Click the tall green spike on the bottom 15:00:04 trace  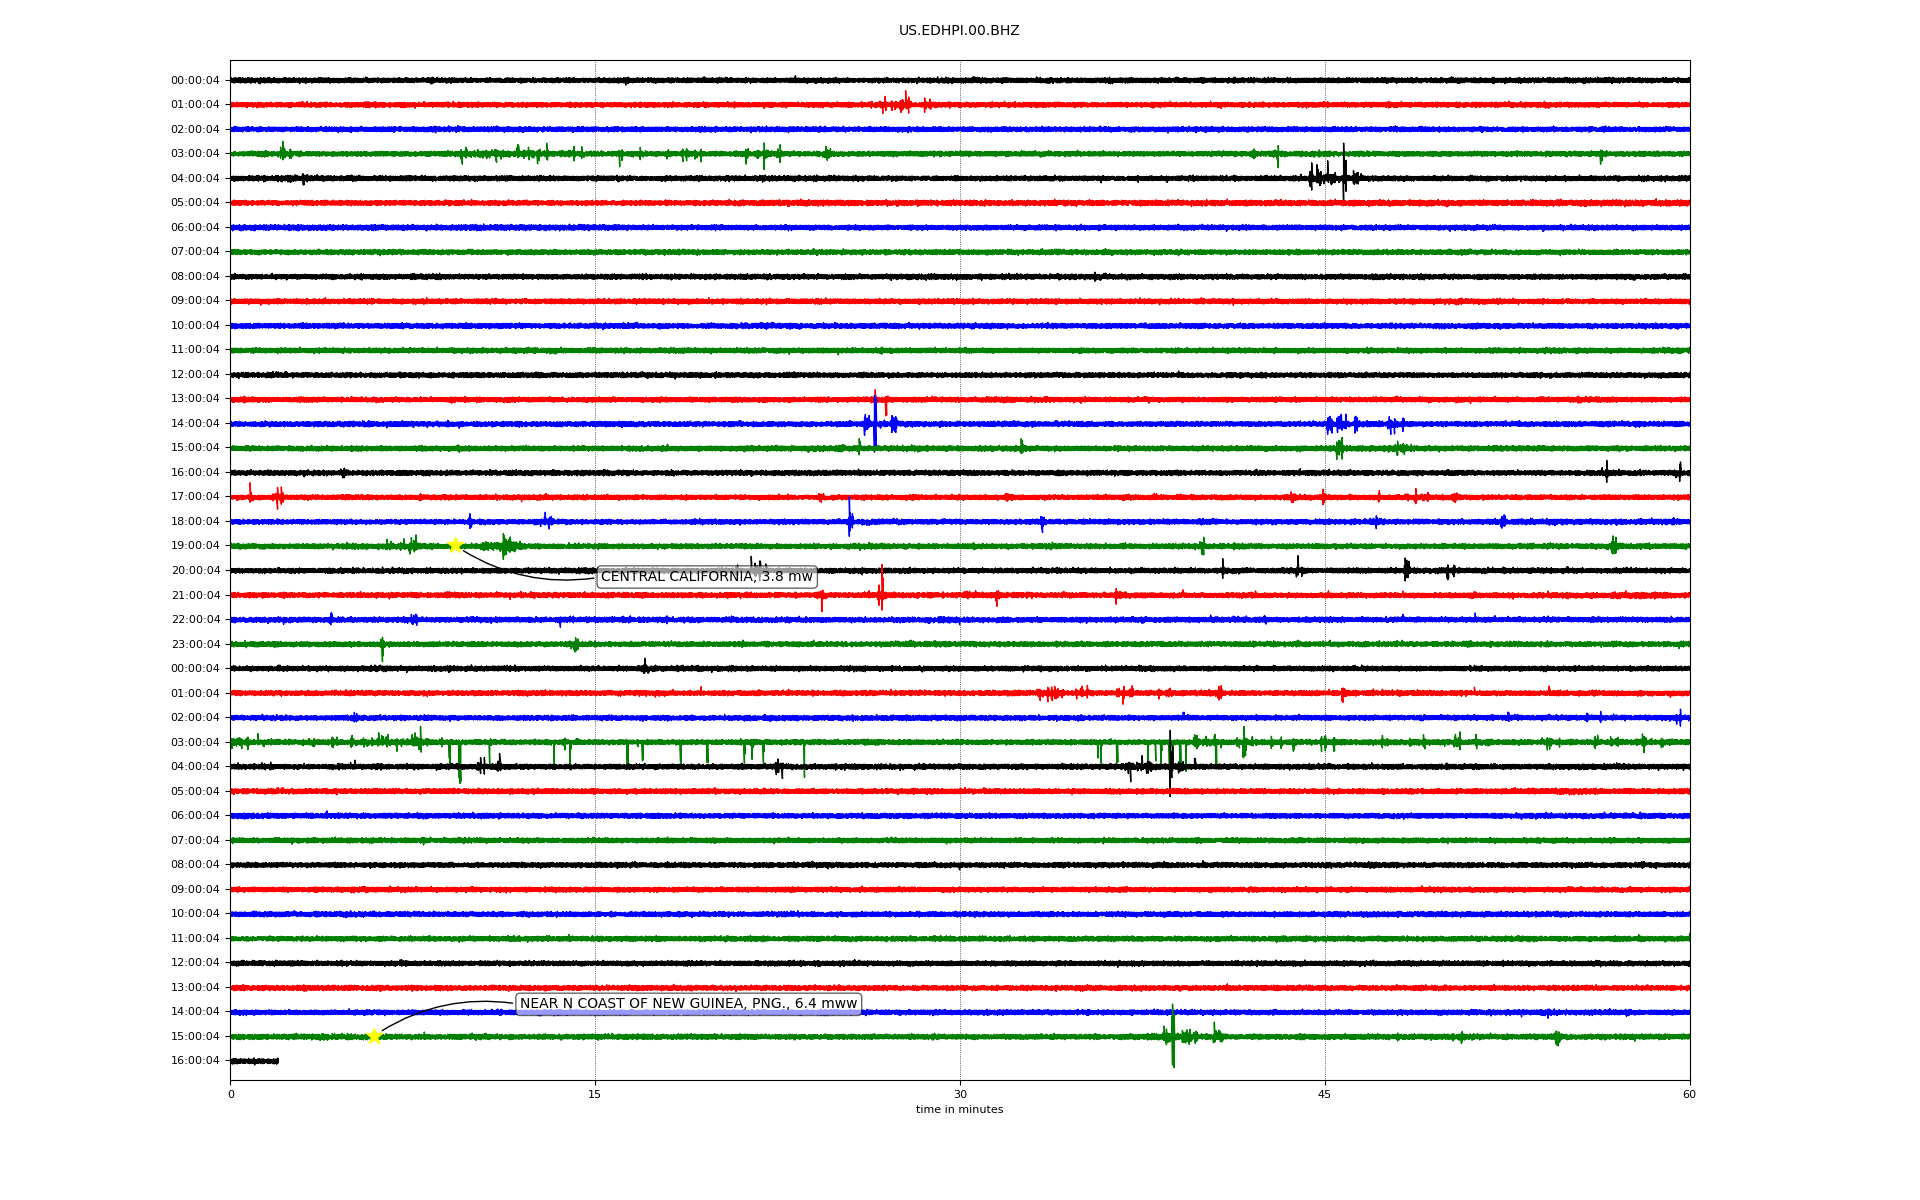pyautogui.click(x=1172, y=1036)
